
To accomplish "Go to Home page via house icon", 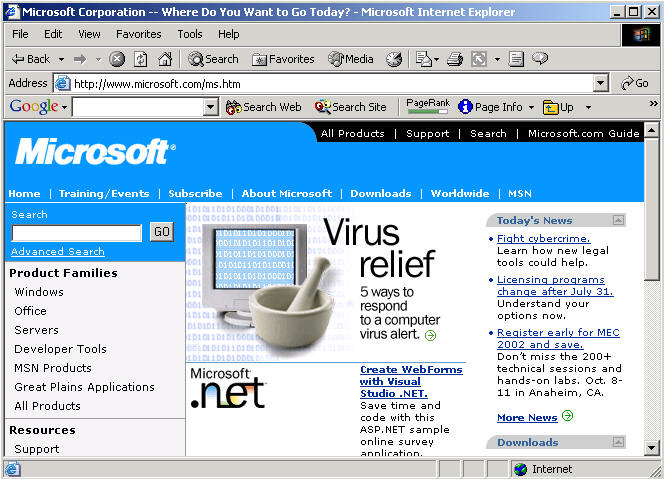I will pyautogui.click(x=165, y=59).
